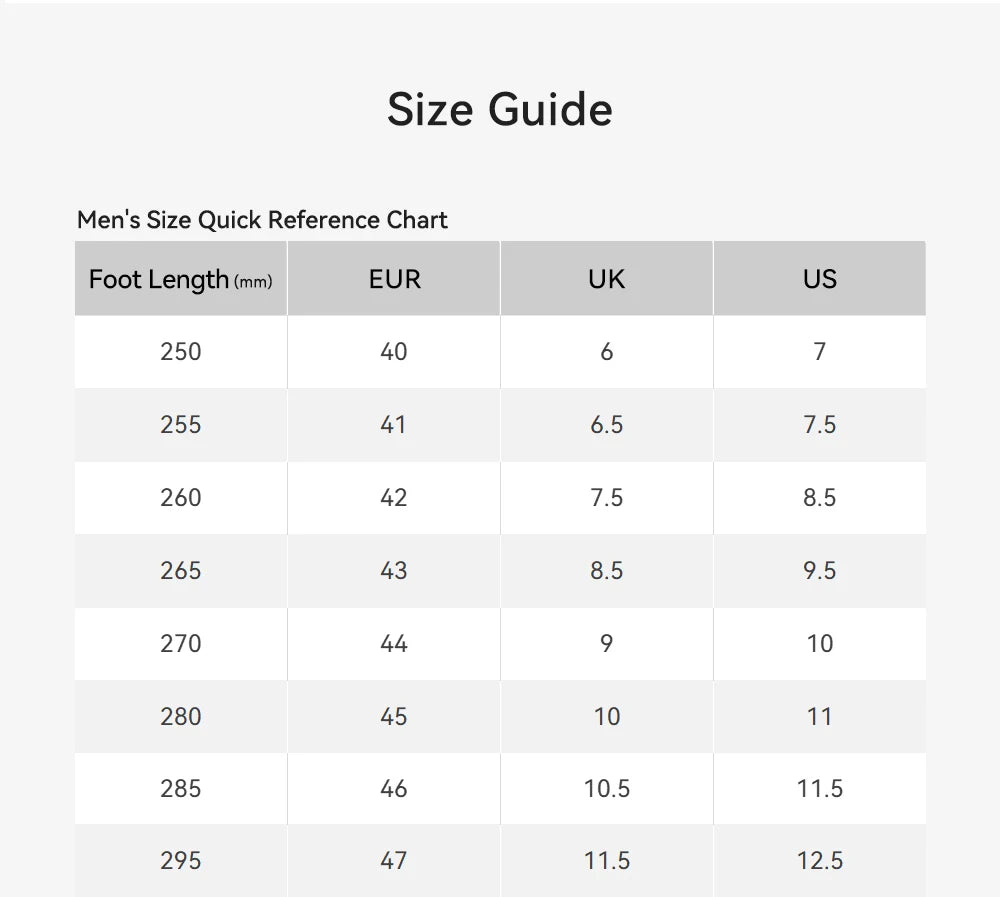Select the UK 10.5 cell
1000x897 pixels.
607,789
